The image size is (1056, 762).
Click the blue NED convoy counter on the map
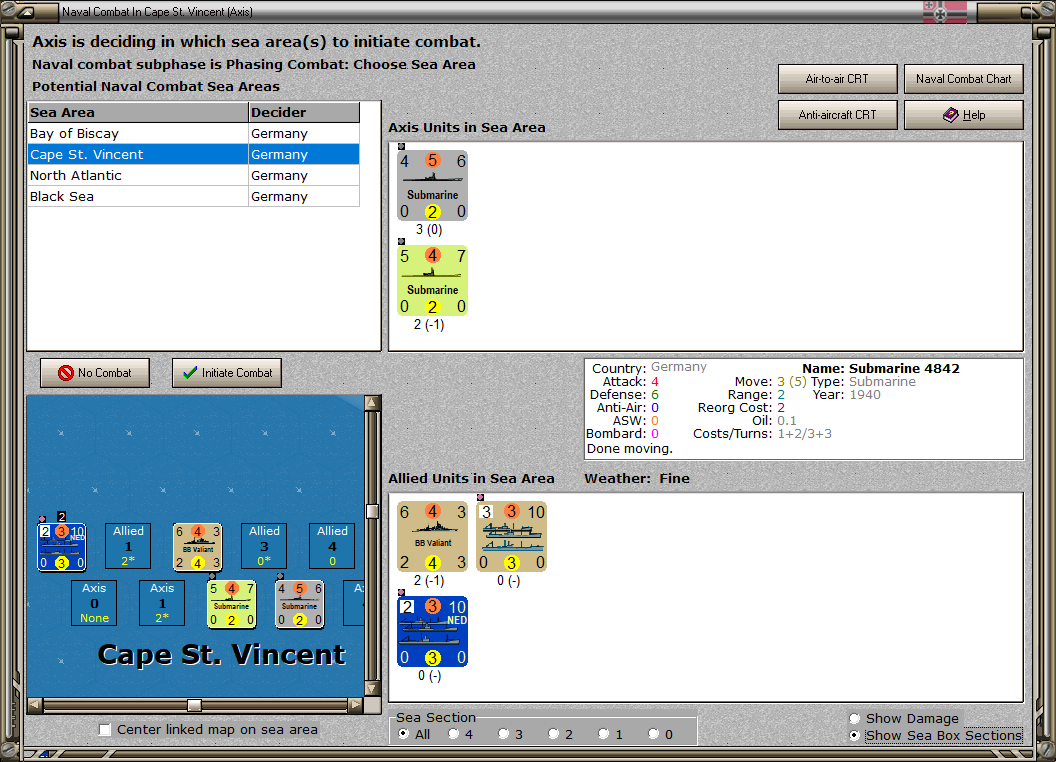pyautogui.click(x=61, y=546)
